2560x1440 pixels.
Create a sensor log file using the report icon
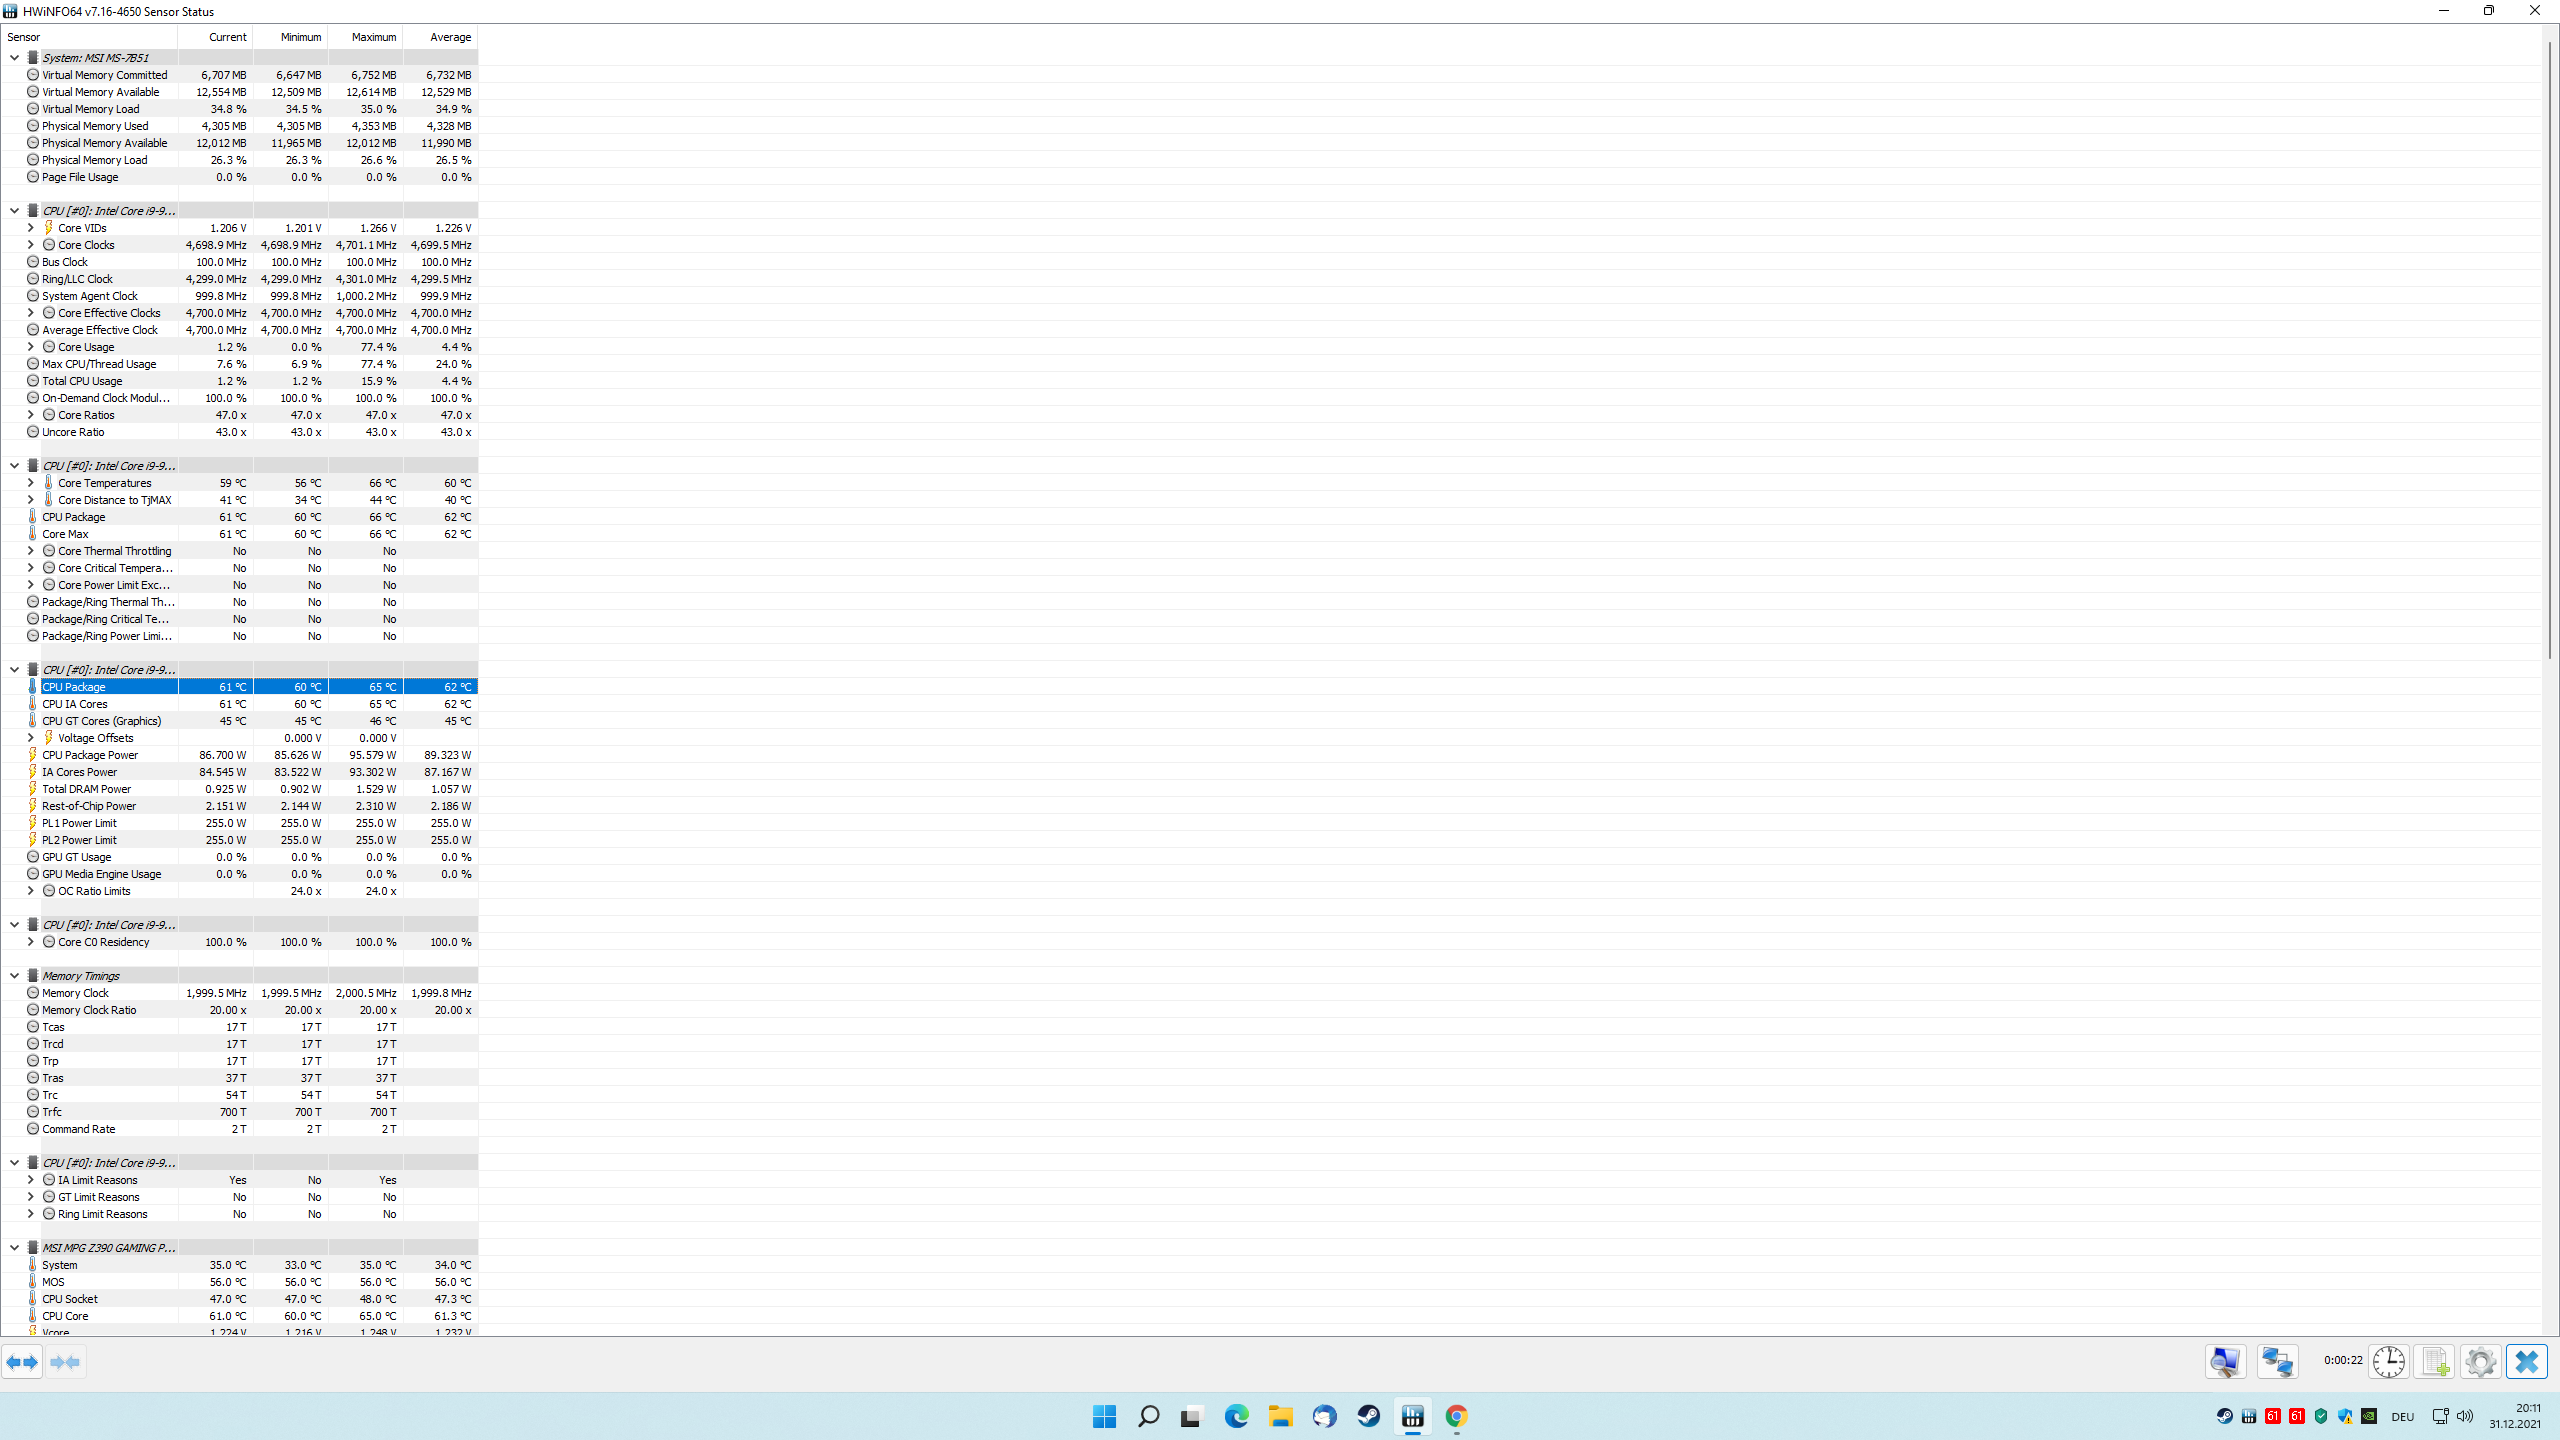click(2433, 1362)
